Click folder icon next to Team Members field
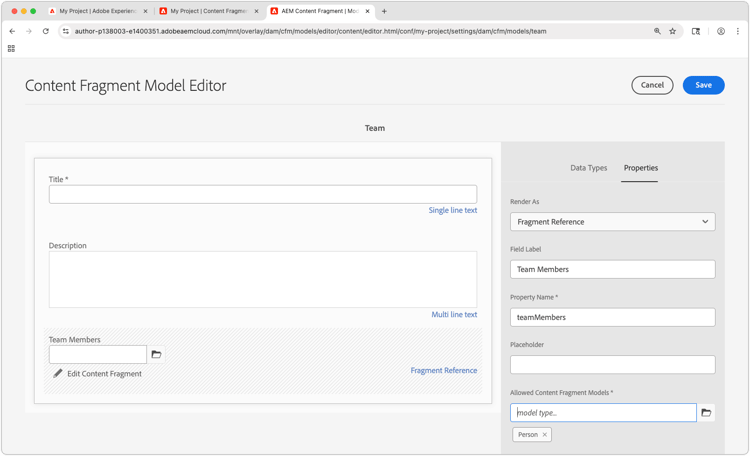The width and height of the screenshot is (750, 456). coord(156,354)
